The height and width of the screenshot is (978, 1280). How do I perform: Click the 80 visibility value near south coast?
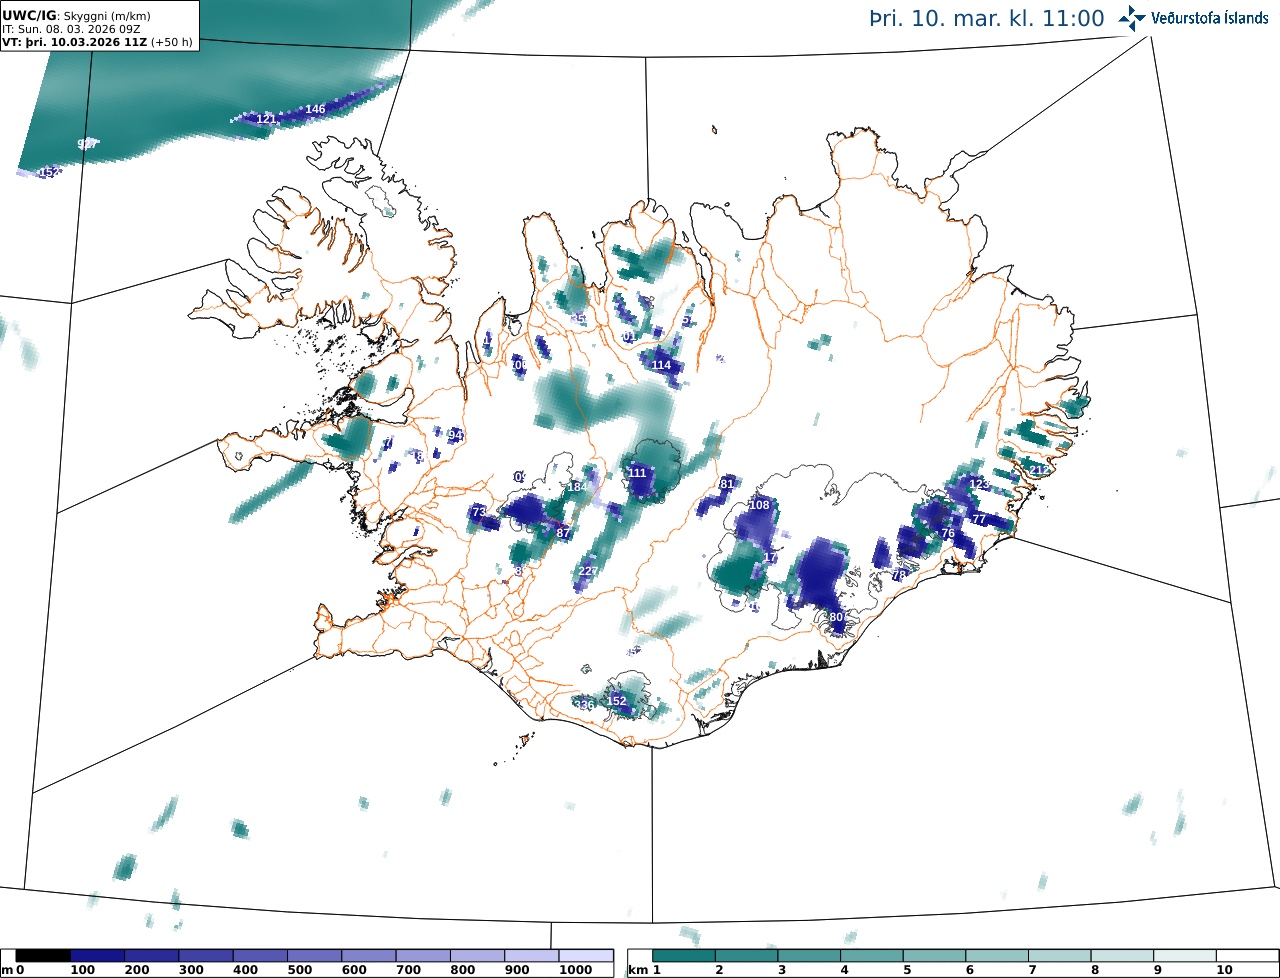836,617
